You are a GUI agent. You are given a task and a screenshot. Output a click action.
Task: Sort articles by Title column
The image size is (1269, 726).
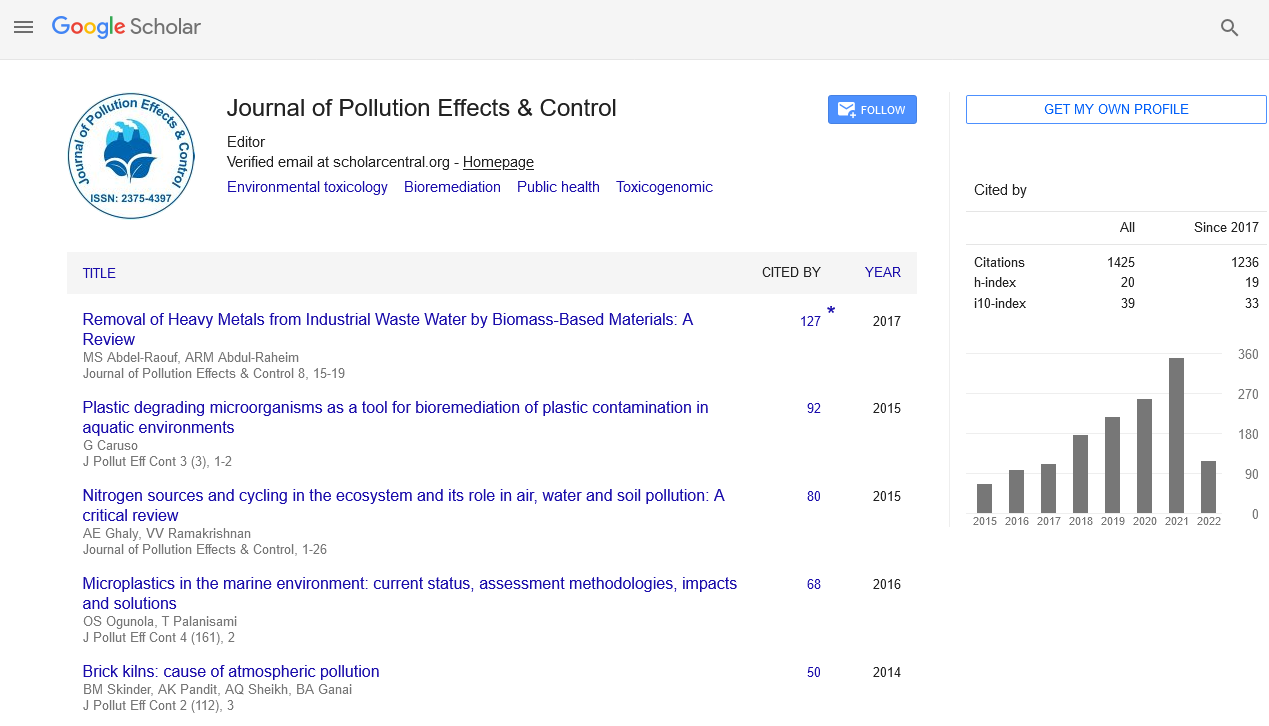point(99,273)
